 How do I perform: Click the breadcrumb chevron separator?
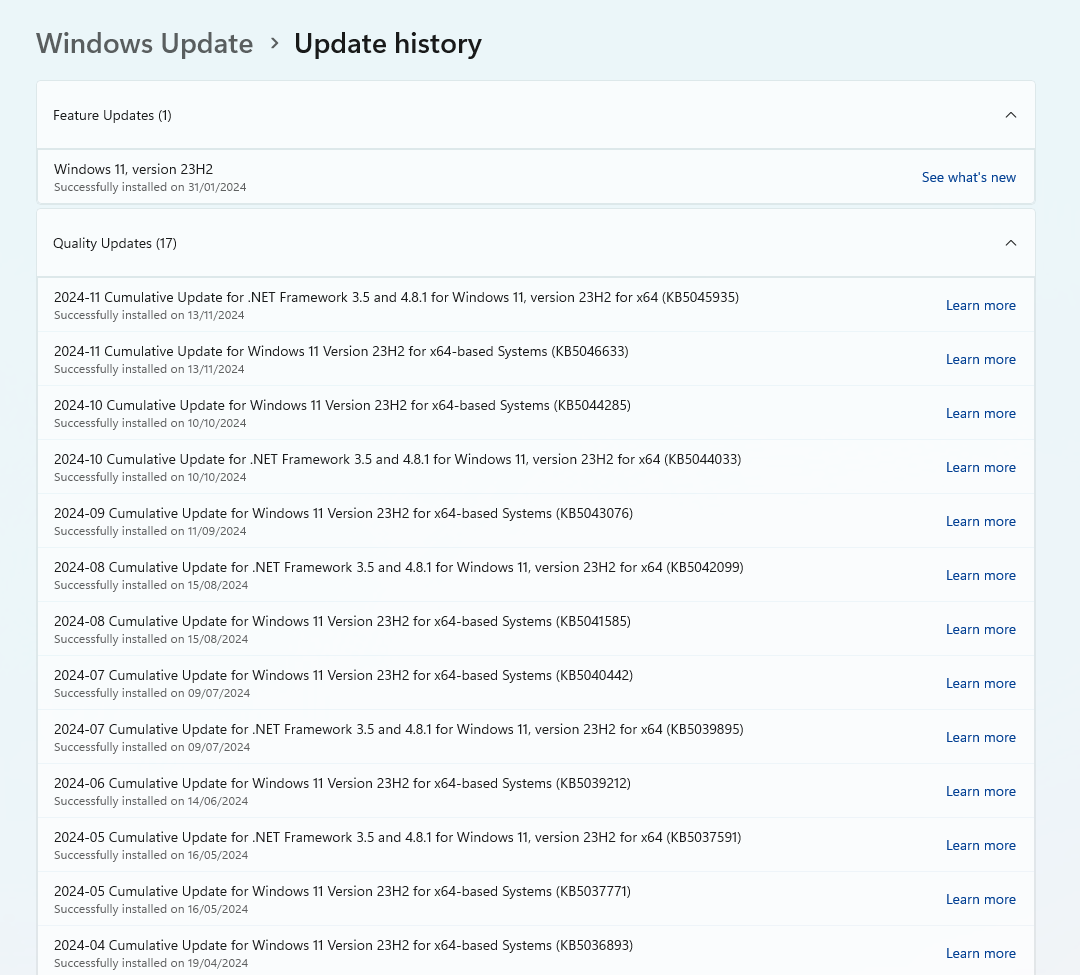[x=274, y=43]
